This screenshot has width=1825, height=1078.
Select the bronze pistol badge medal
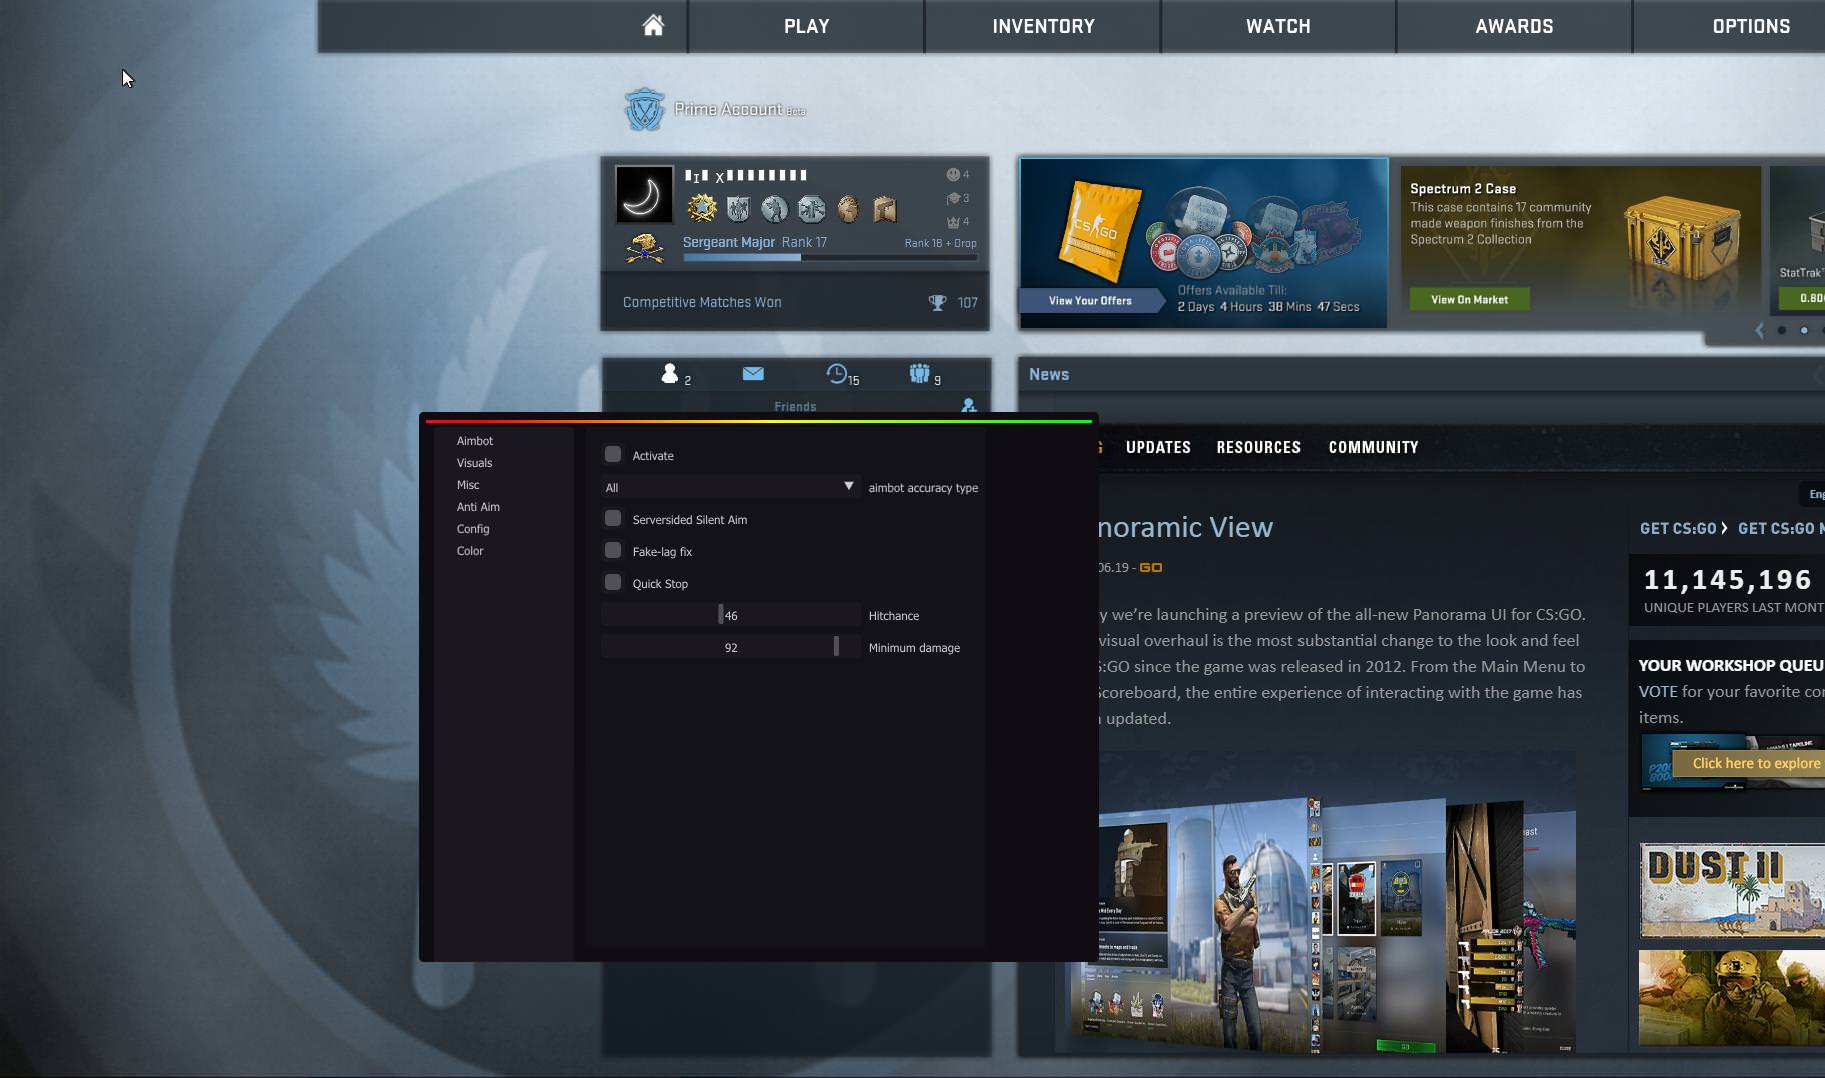884,208
